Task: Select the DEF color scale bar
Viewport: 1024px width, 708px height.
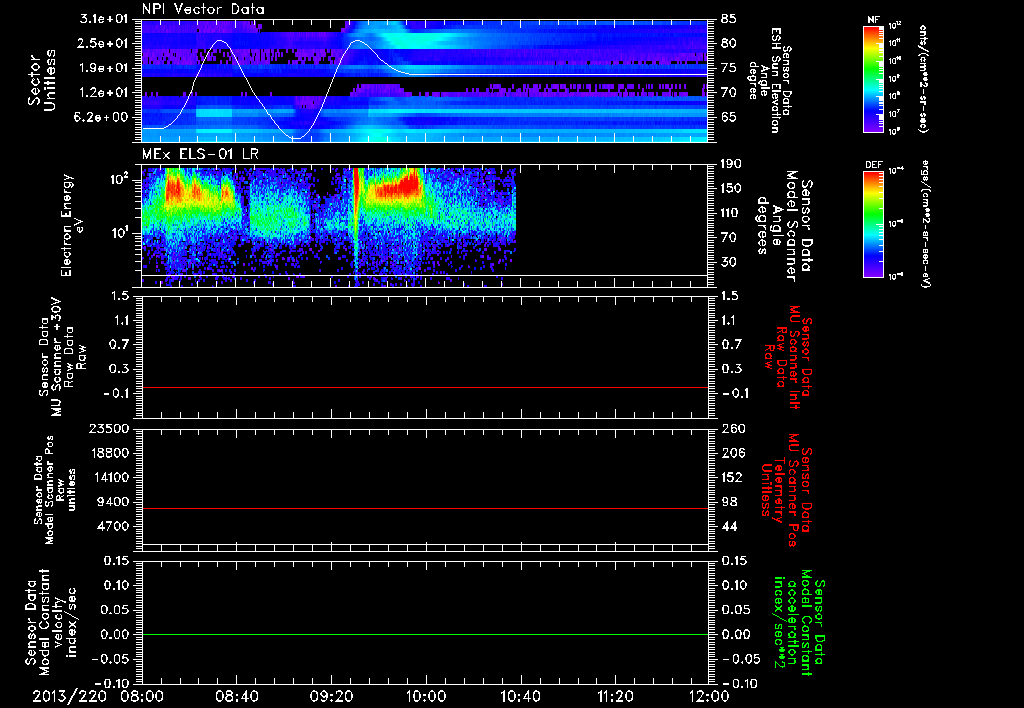Action: 873,224
